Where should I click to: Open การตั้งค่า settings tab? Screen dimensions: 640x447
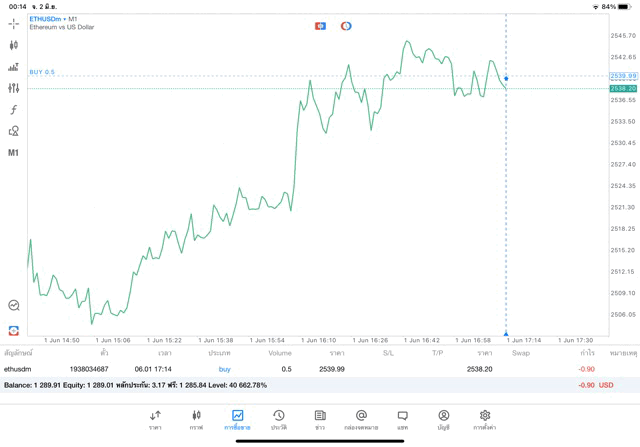pyautogui.click(x=485, y=419)
